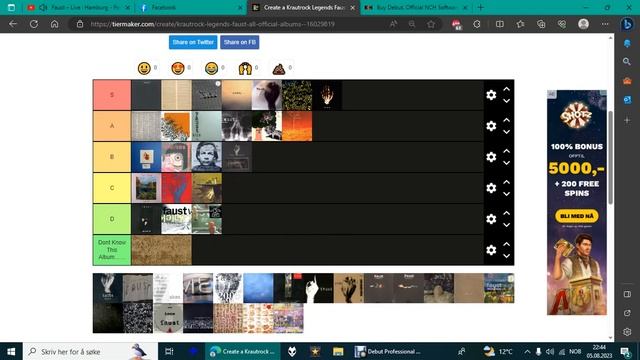640x360 pixels.
Task: Open volume control in system tray
Action: [550, 351]
